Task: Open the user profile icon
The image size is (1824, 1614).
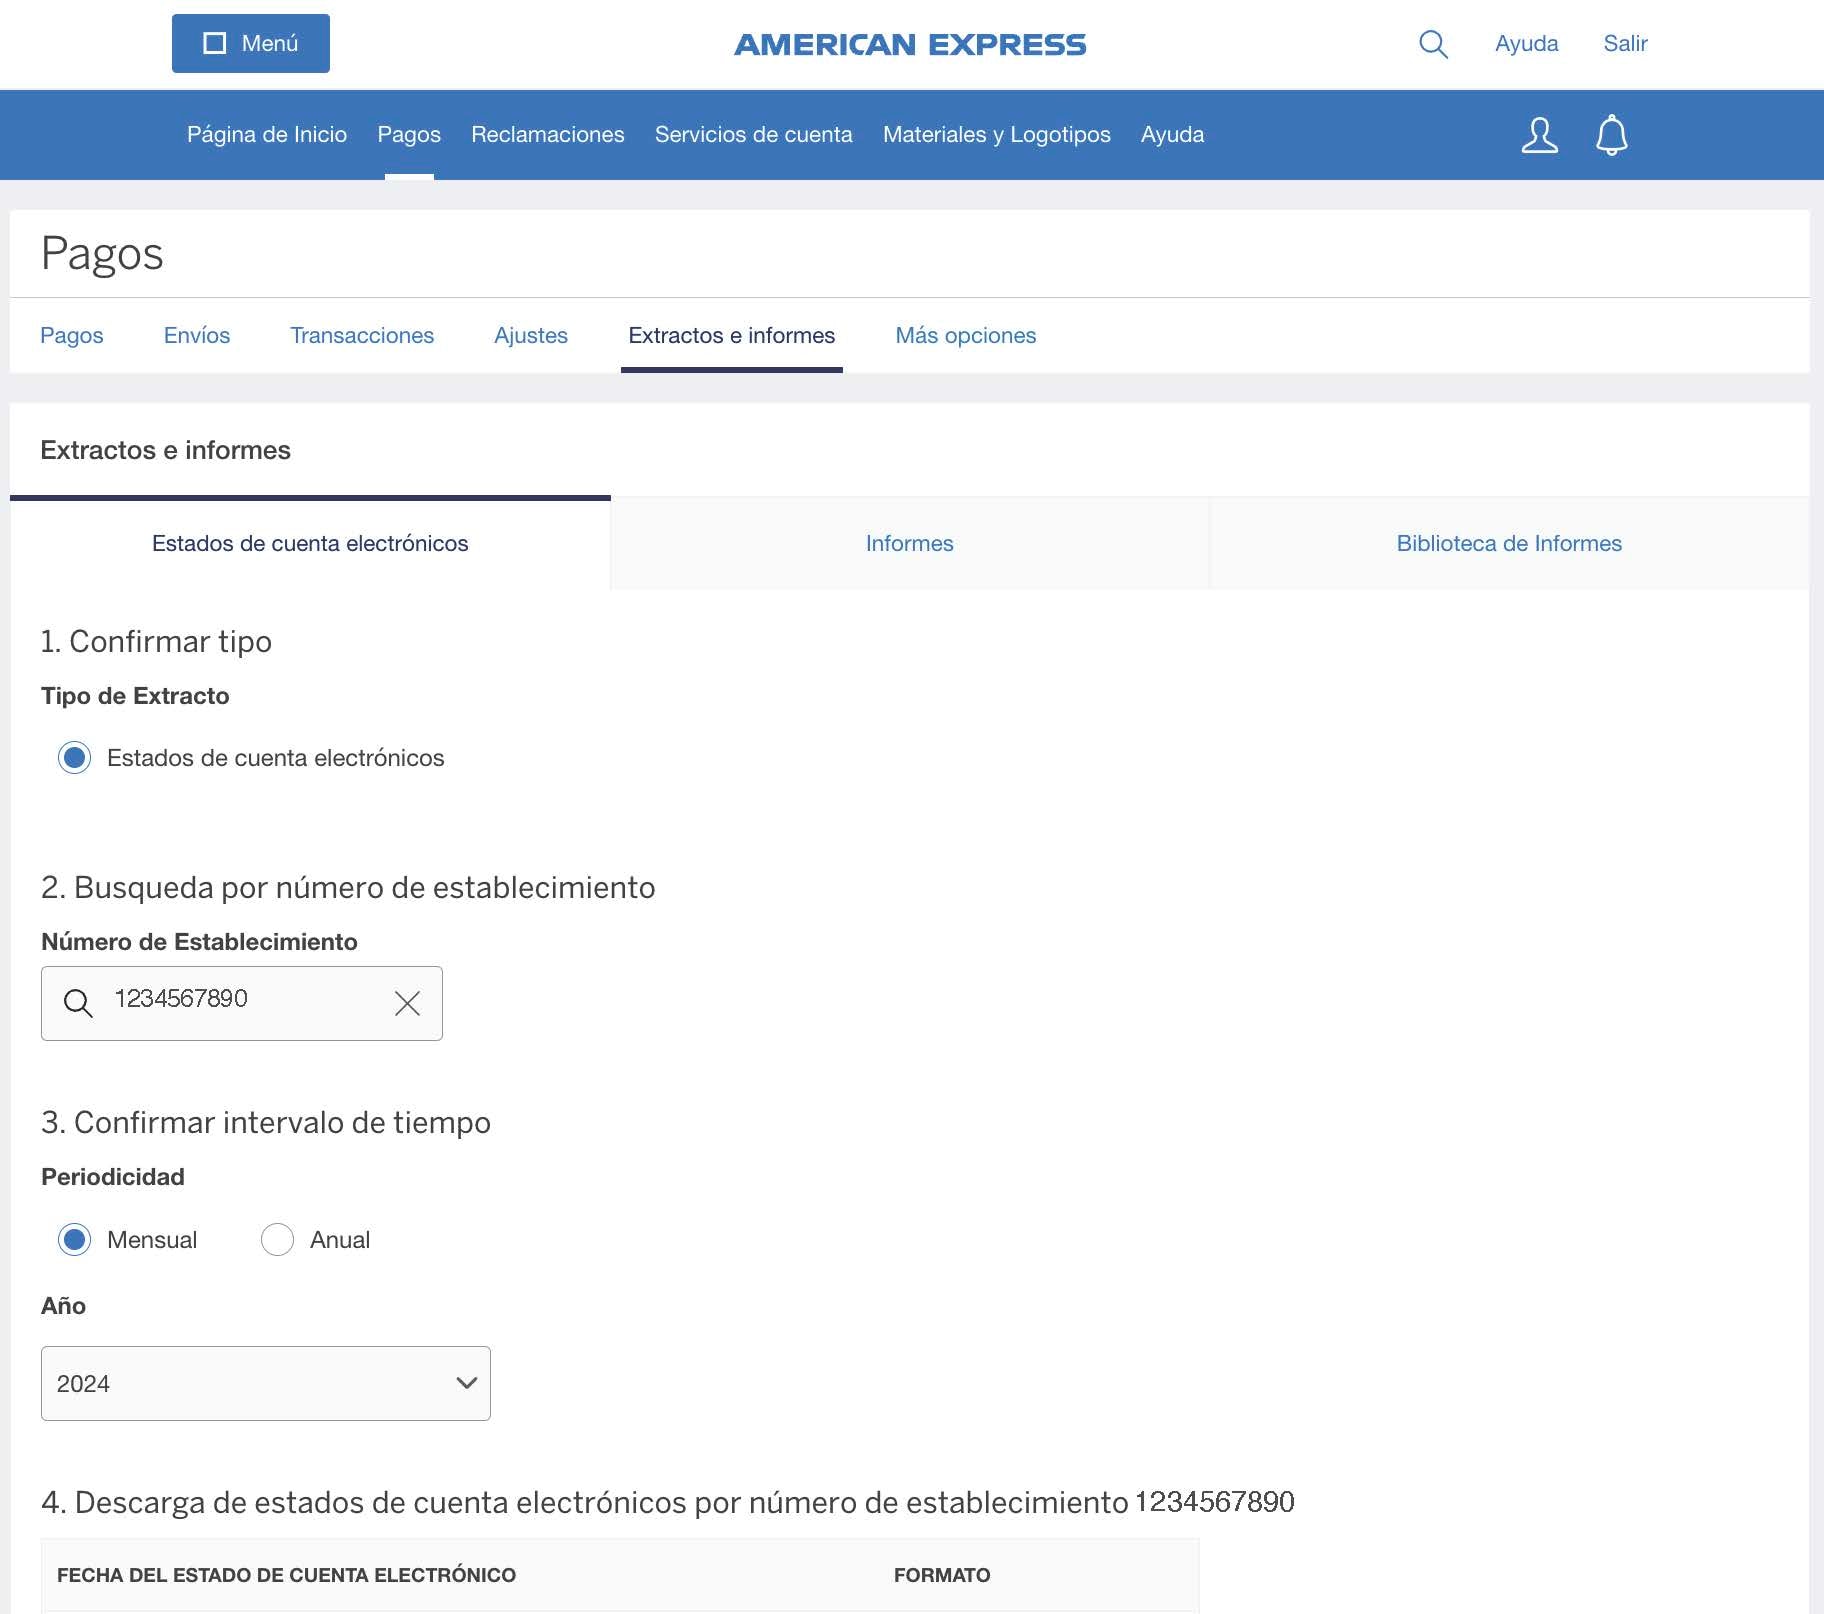Action: [x=1539, y=135]
